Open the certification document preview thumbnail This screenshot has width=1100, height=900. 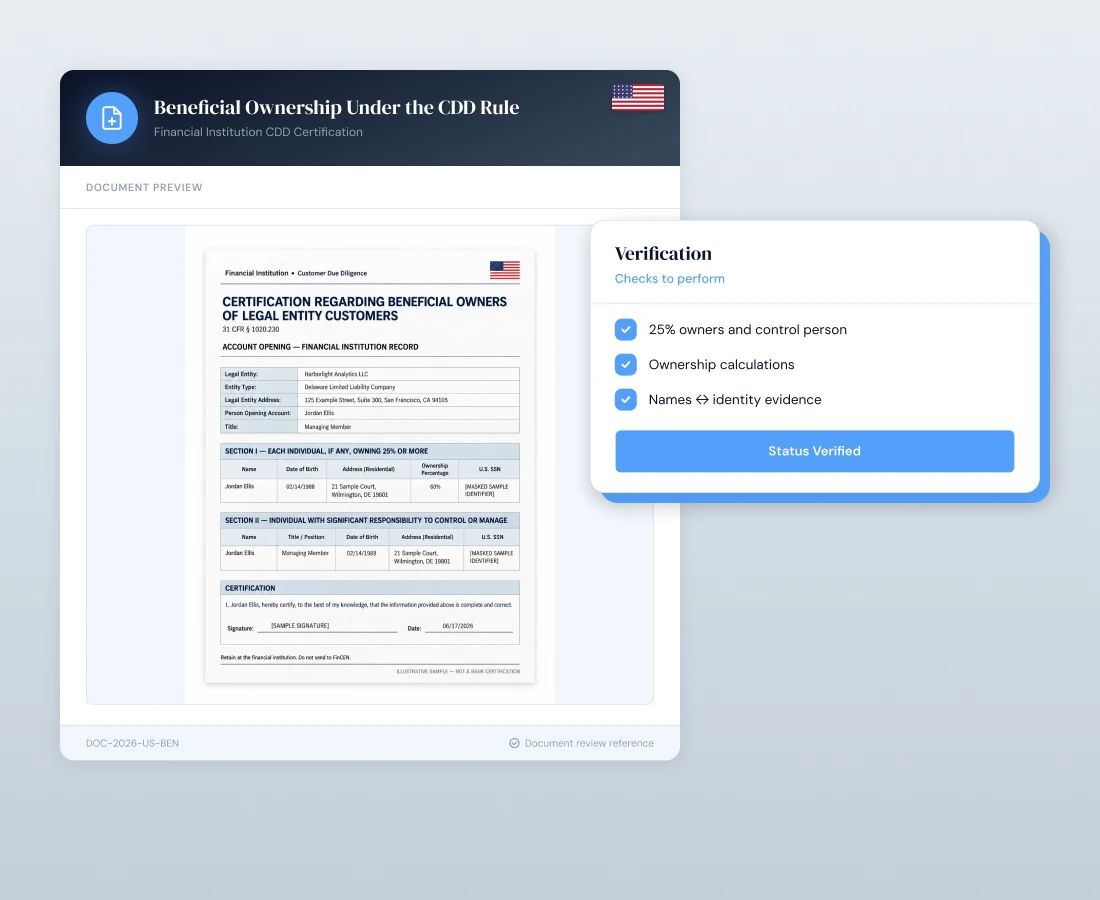(x=370, y=466)
